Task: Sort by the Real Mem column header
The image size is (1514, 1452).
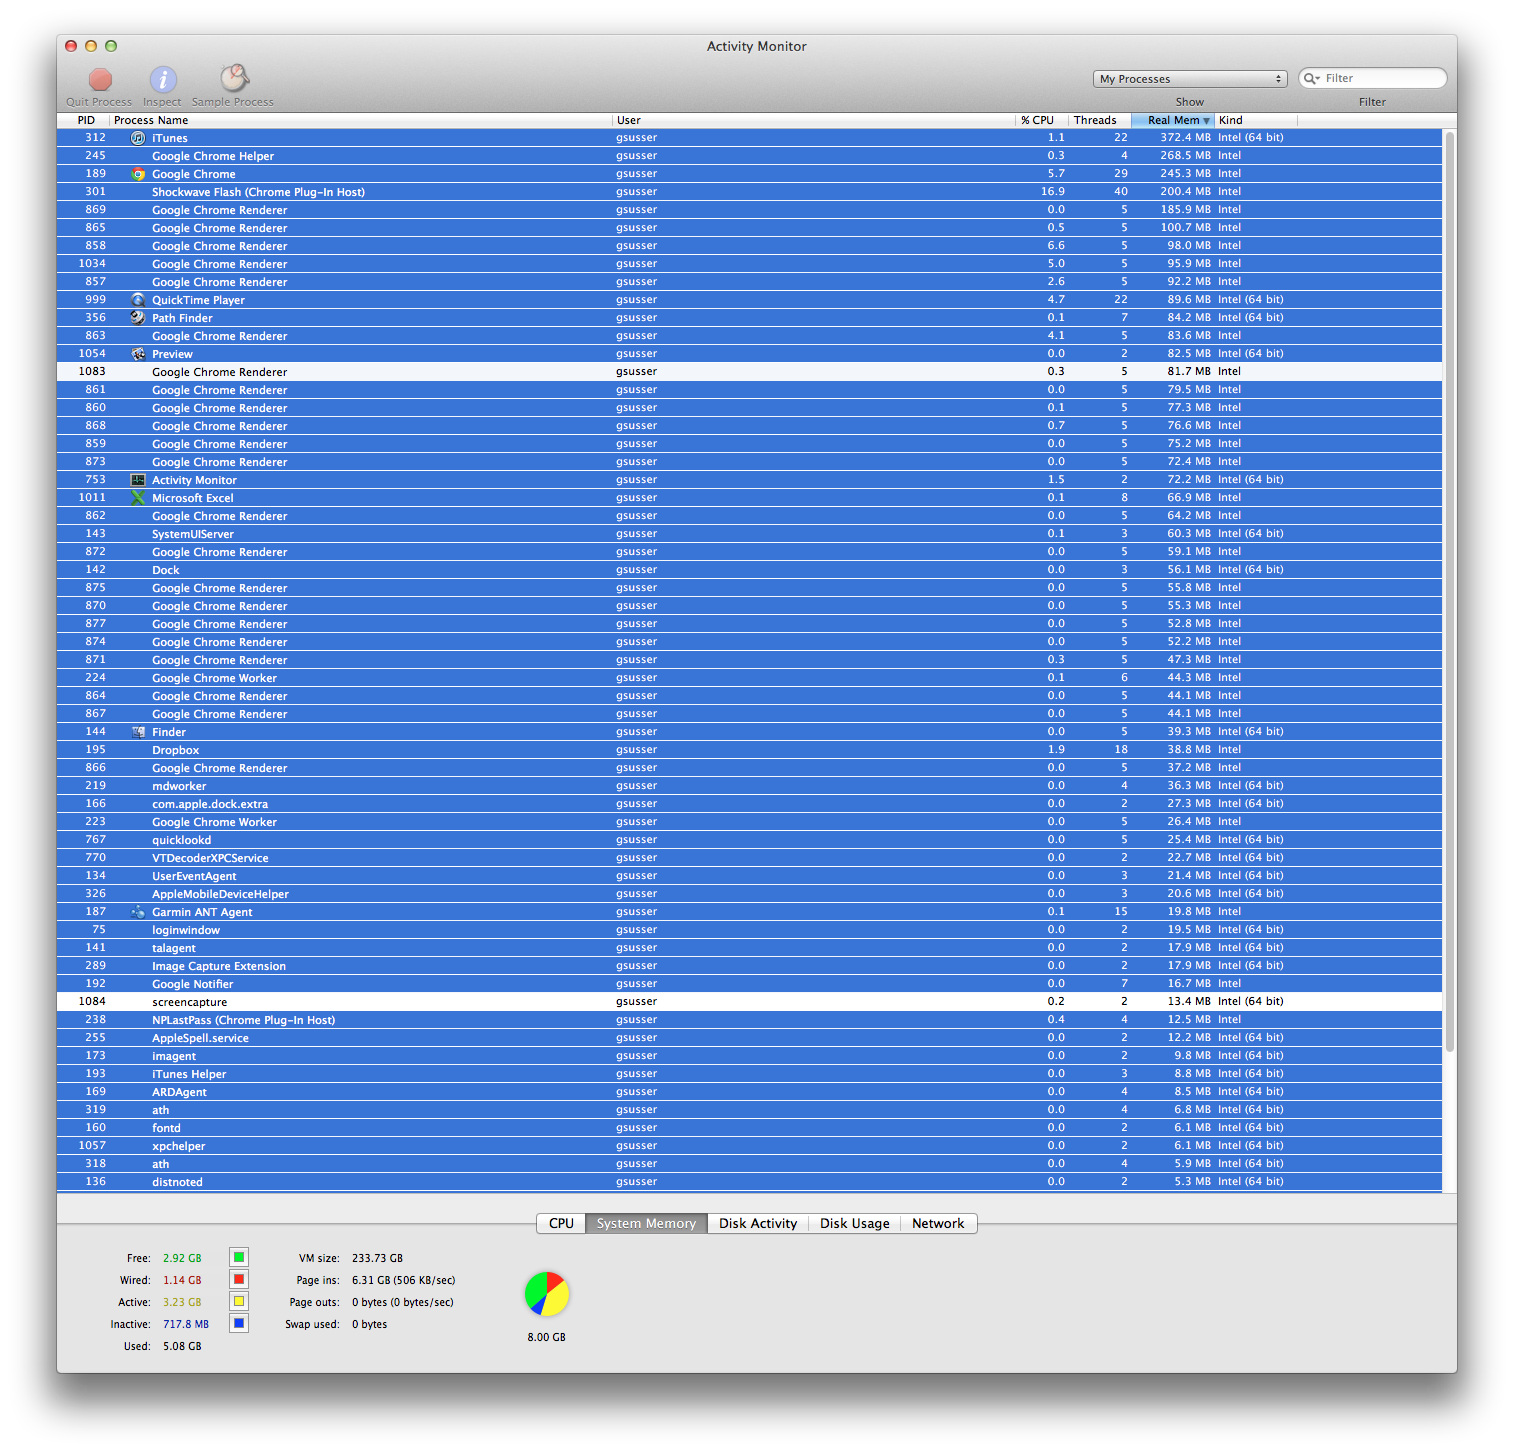Action: [x=1173, y=120]
